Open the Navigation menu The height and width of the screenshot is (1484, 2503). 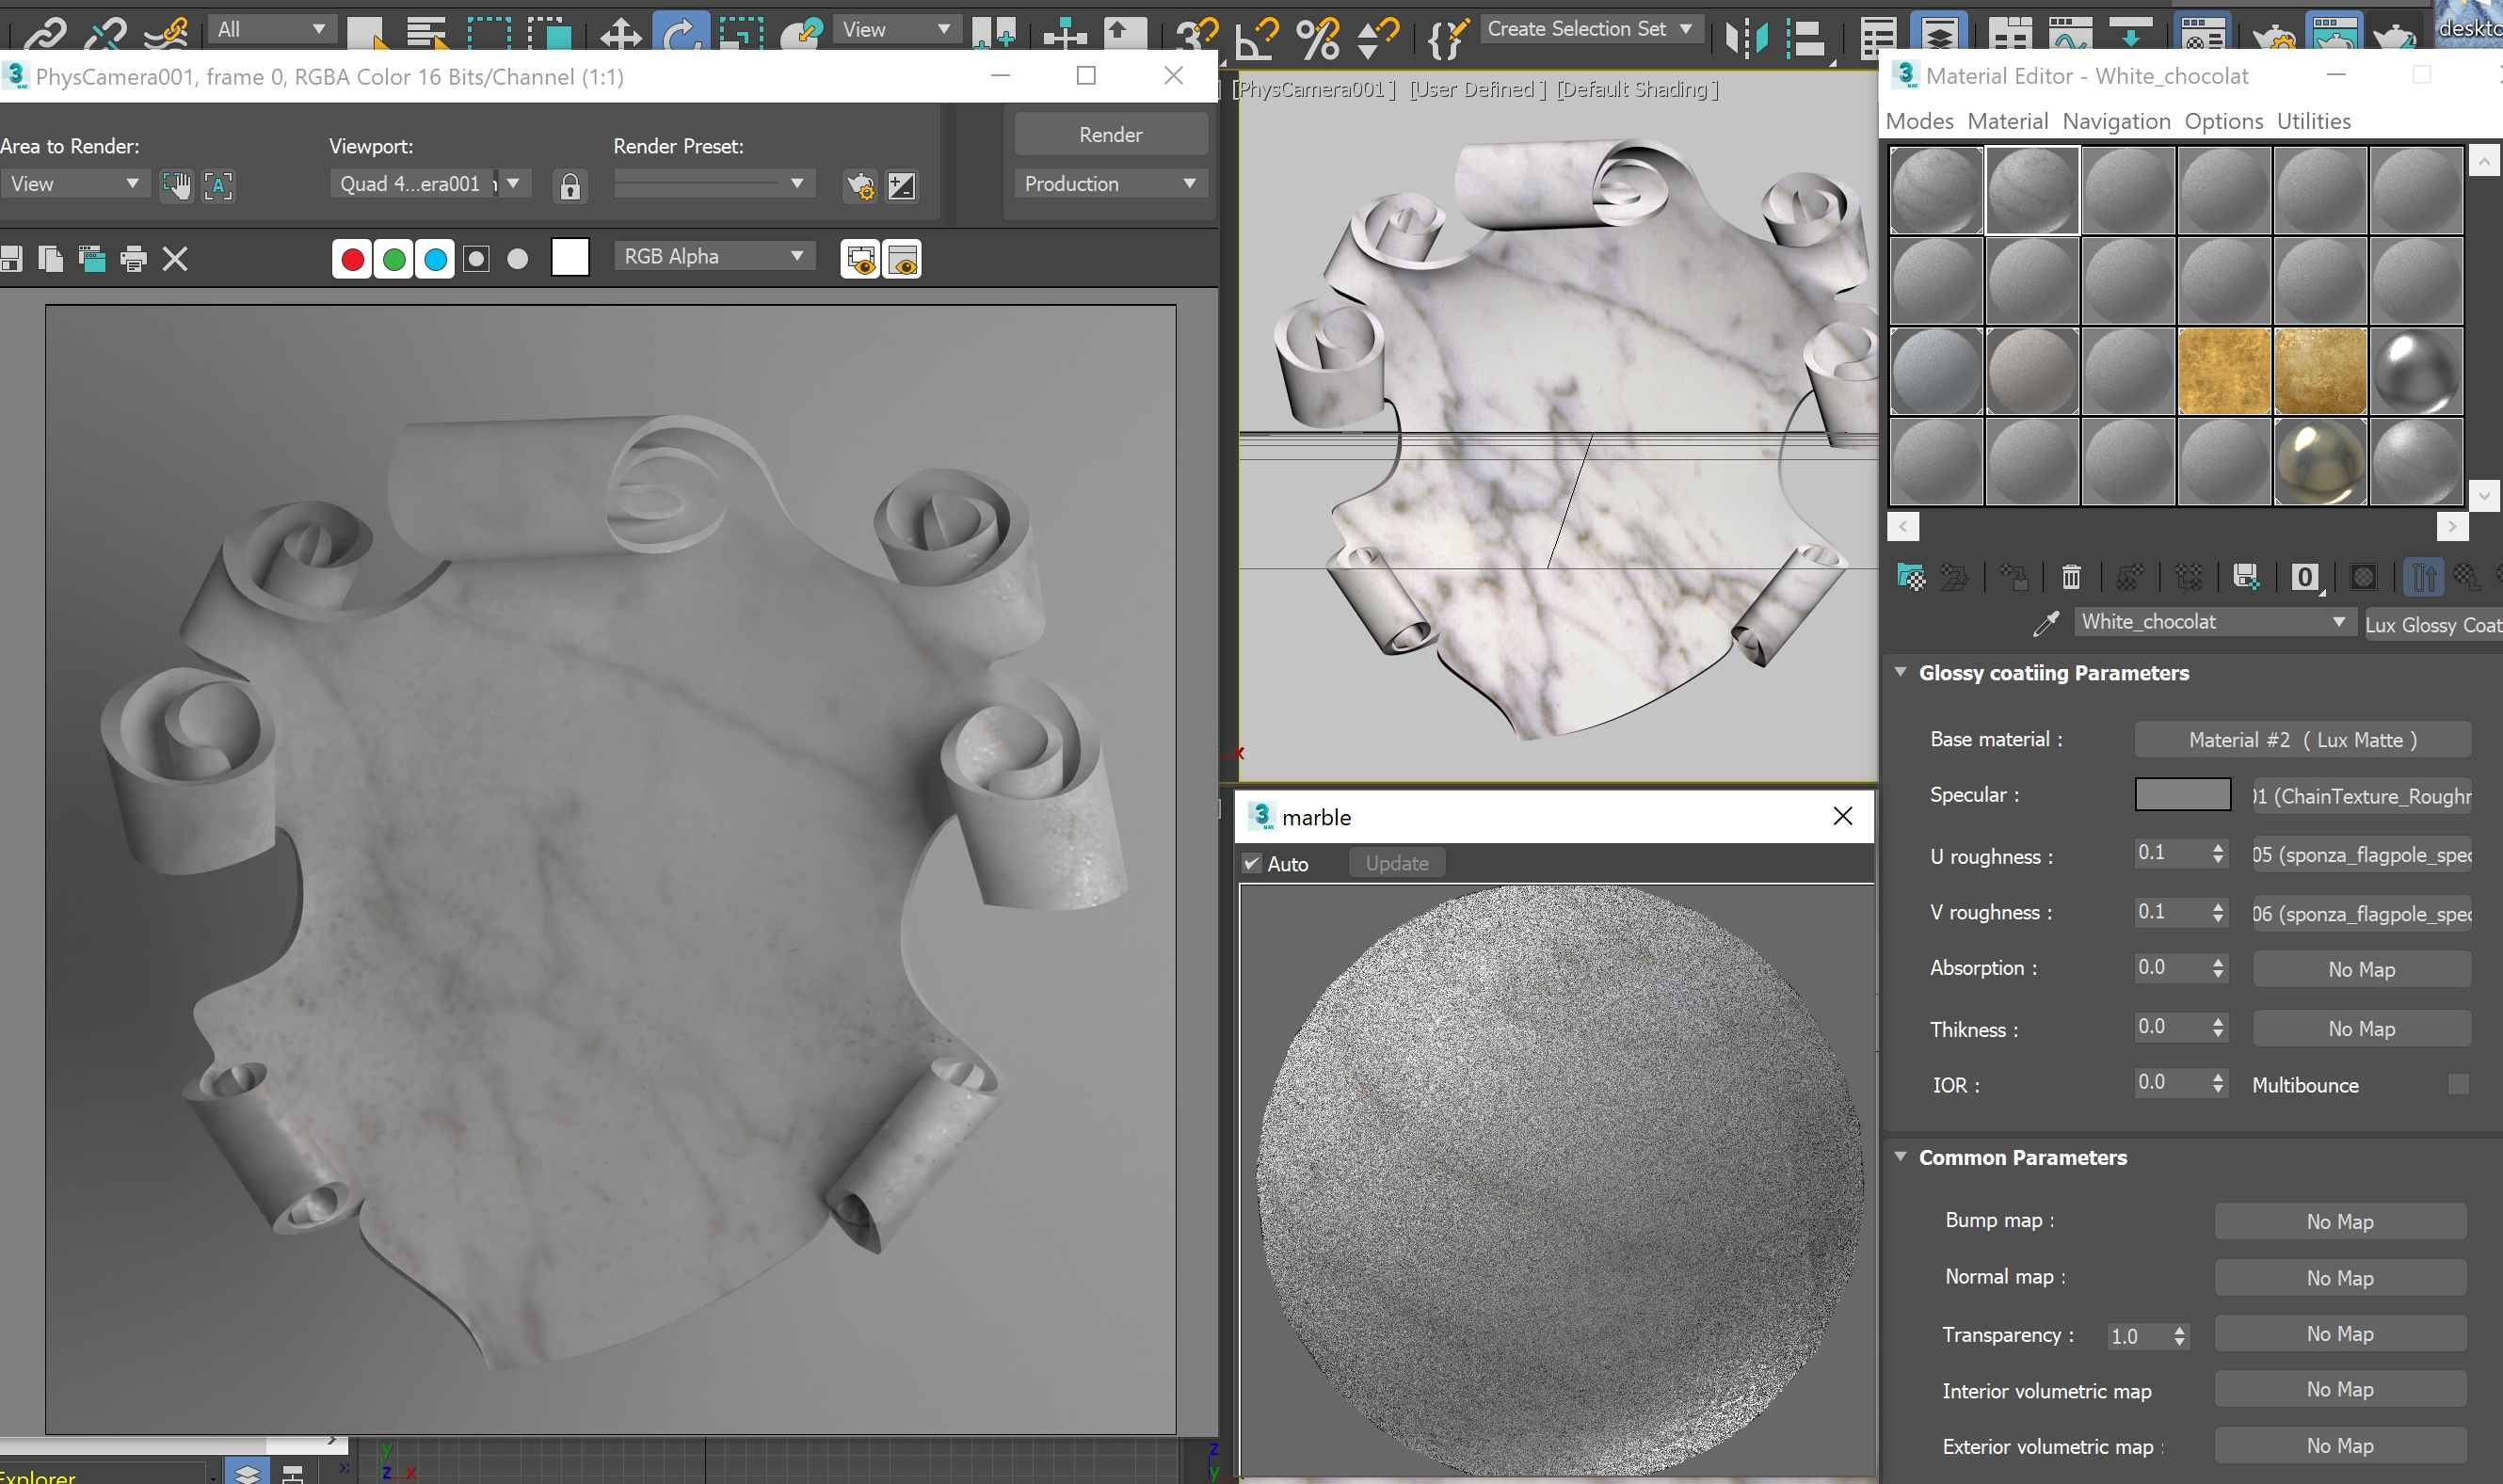pos(2116,122)
